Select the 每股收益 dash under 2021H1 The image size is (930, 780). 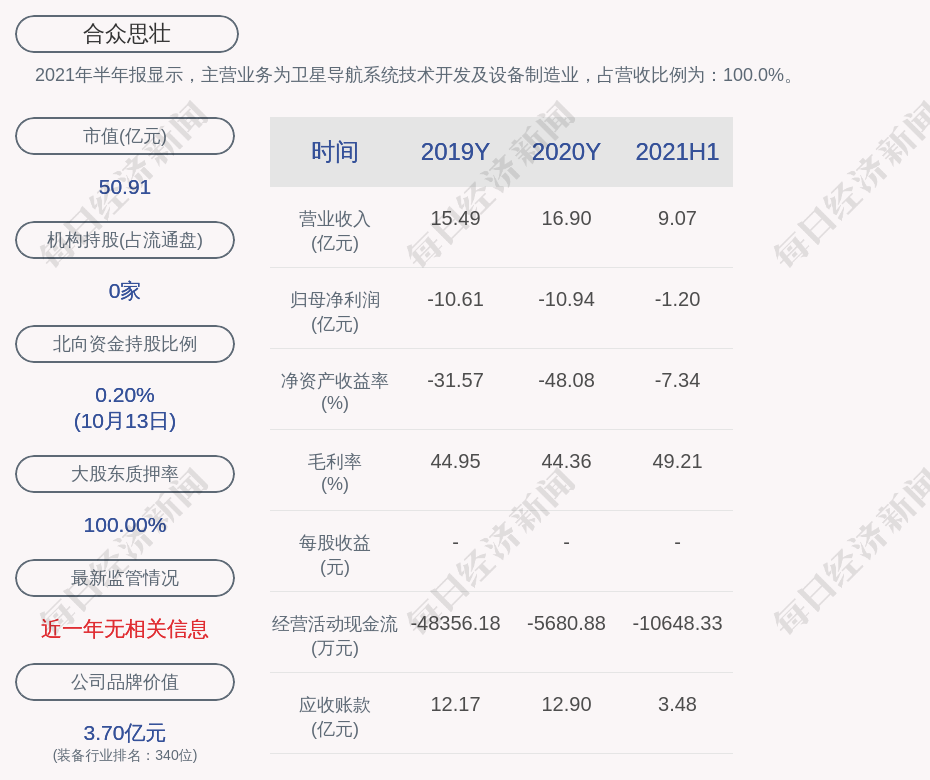[x=677, y=542]
